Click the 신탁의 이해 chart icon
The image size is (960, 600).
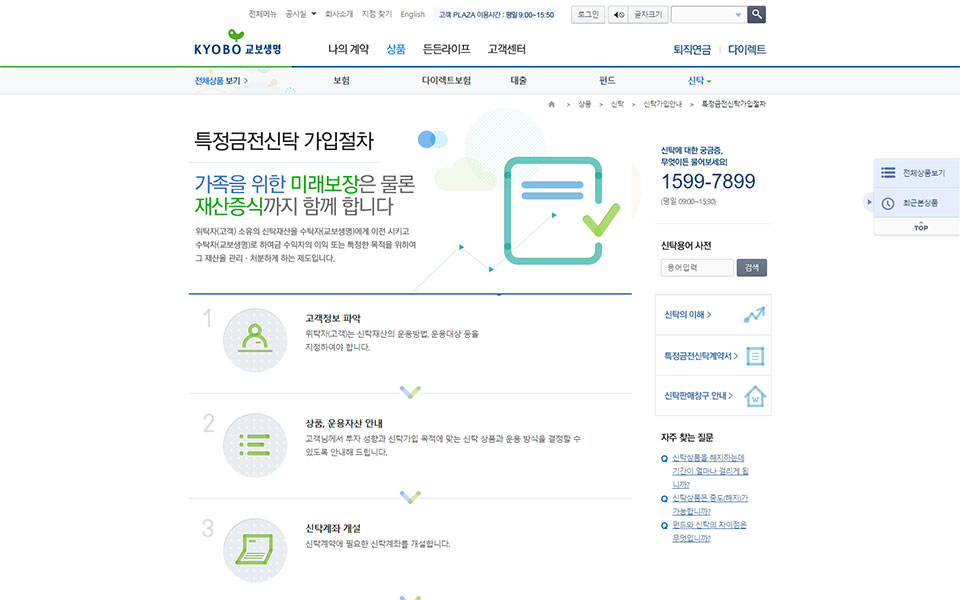[754, 315]
